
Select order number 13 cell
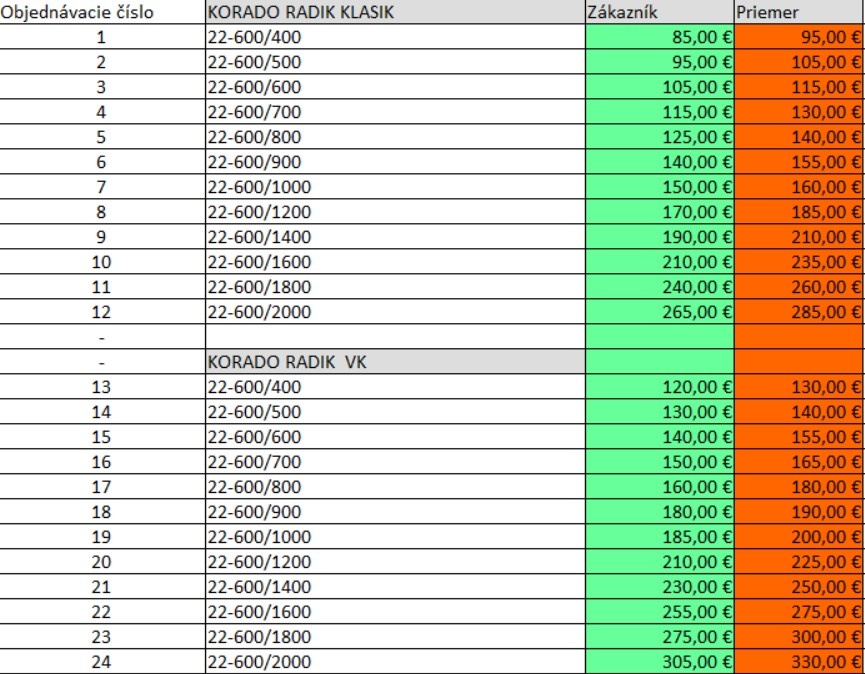[x=102, y=387]
